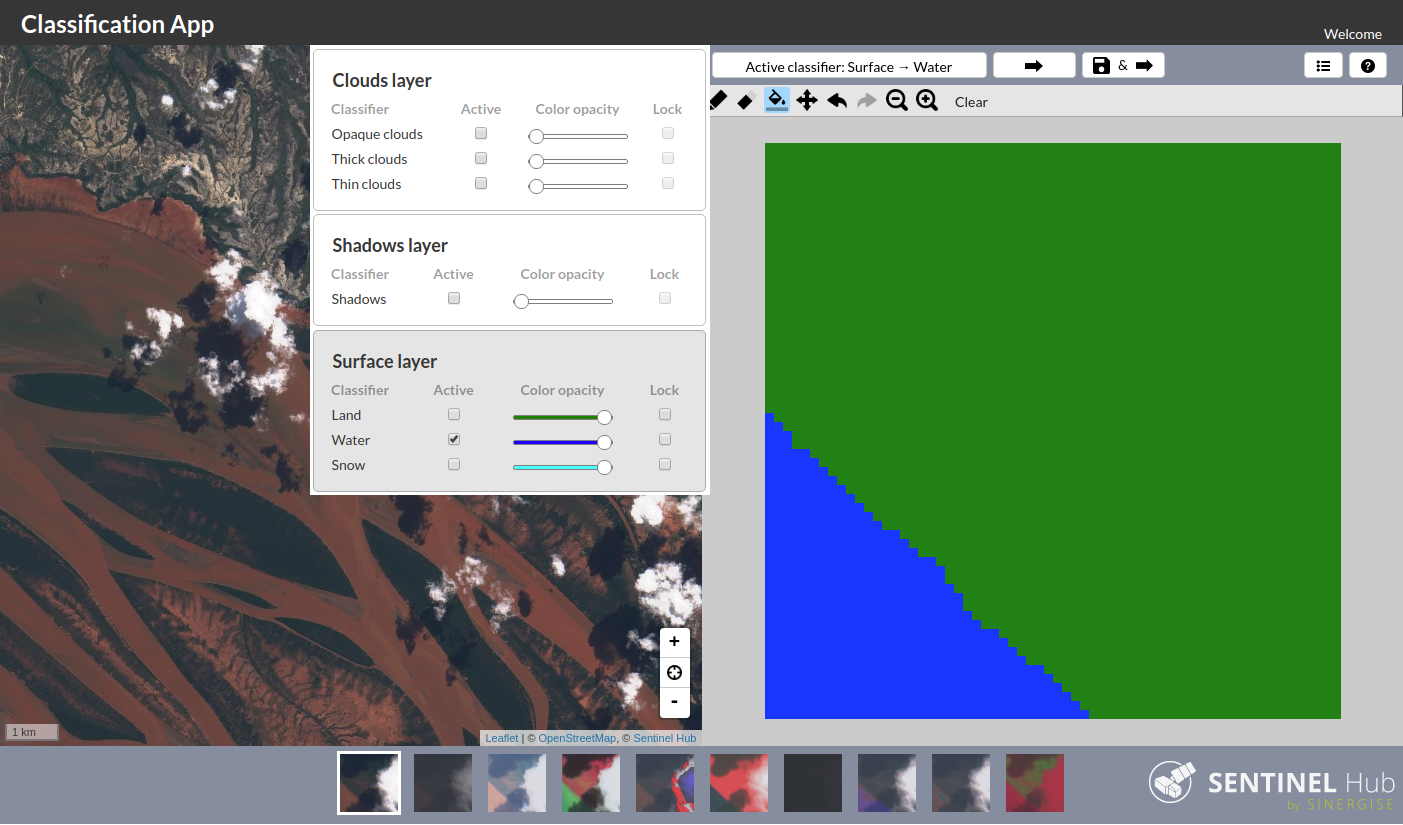Select the paint bucket fill tool

click(777, 100)
